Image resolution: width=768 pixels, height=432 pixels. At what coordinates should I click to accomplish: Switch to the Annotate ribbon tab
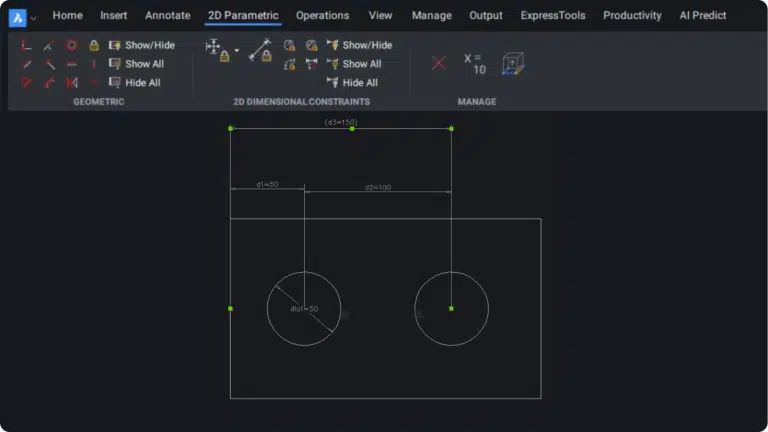click(167, 16)
